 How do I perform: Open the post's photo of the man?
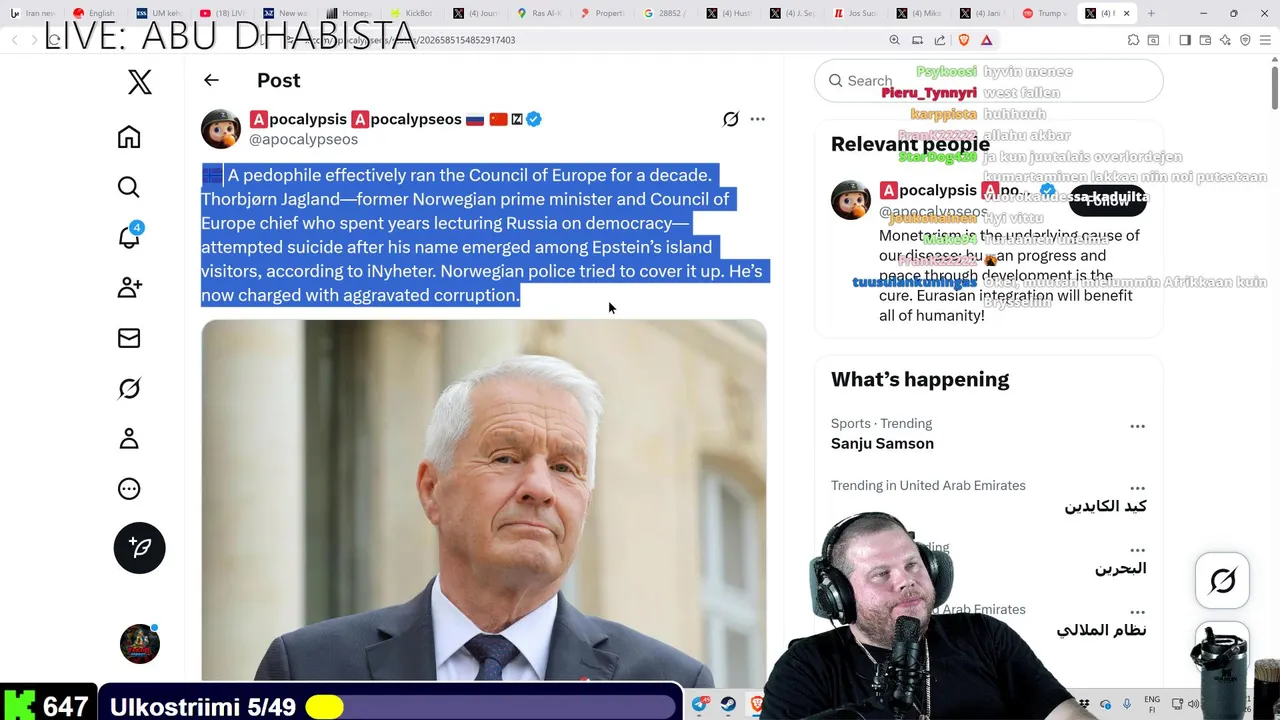[484, 500]
